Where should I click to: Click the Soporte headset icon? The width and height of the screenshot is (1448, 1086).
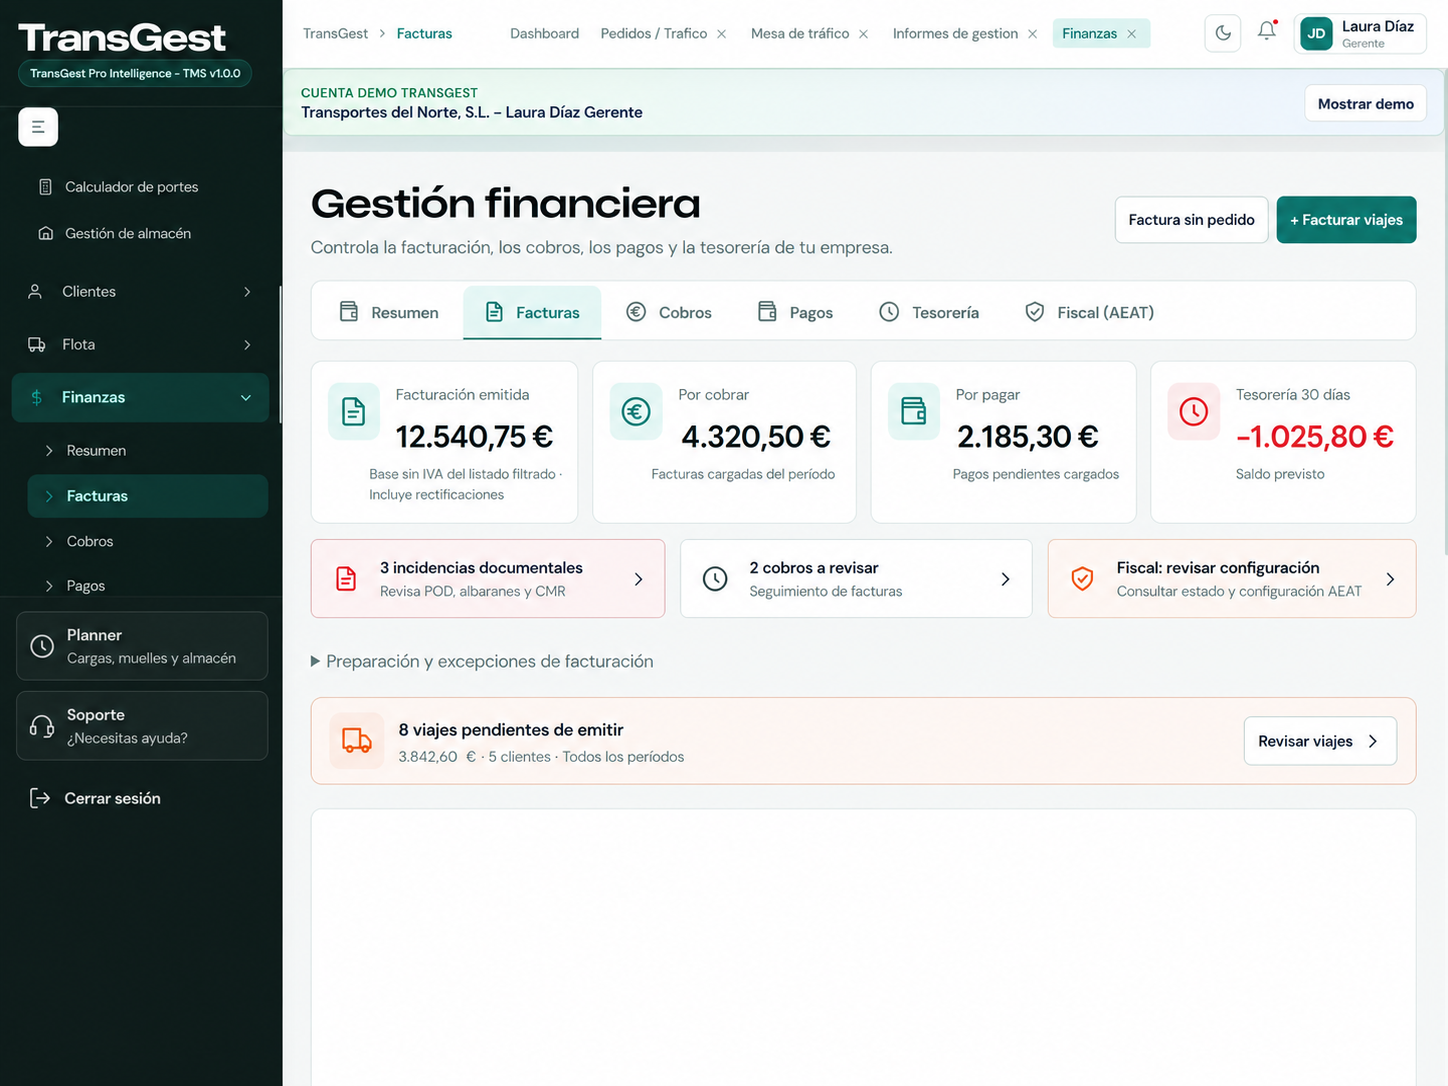[42, 726]
